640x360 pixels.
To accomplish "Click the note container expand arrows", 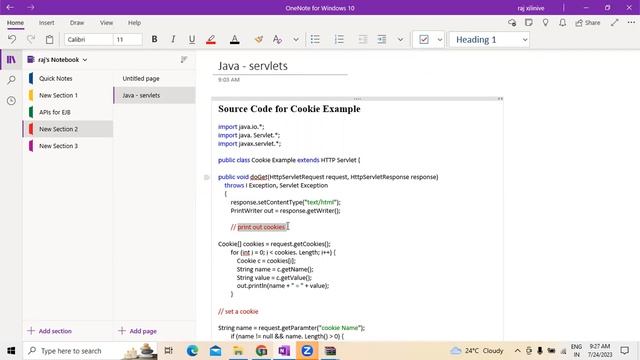I will pos(500,99).
